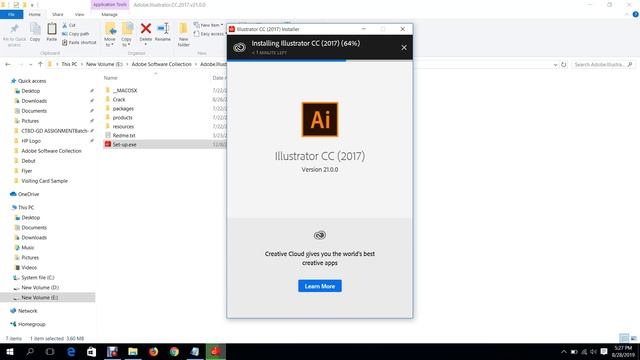Click the Creative Cloud icon above Learn More
Viewport: 640px width, 360px height.
(320, 235)
